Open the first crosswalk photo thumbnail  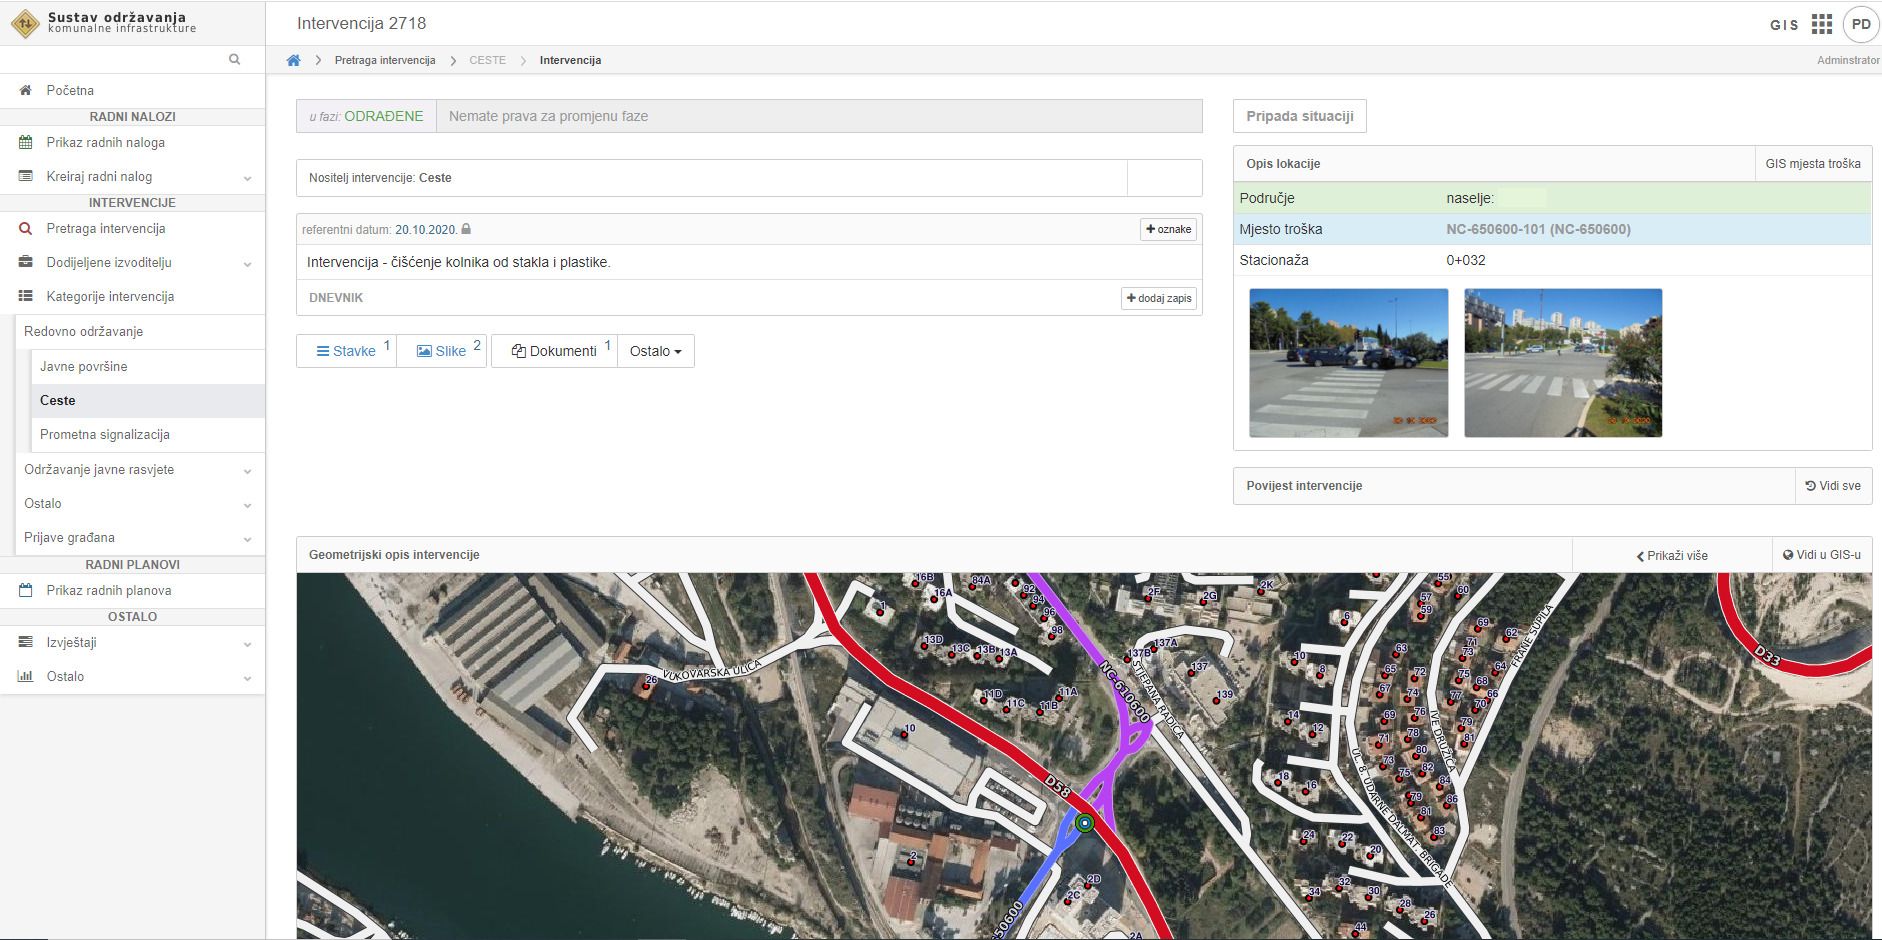[1348, 362]
